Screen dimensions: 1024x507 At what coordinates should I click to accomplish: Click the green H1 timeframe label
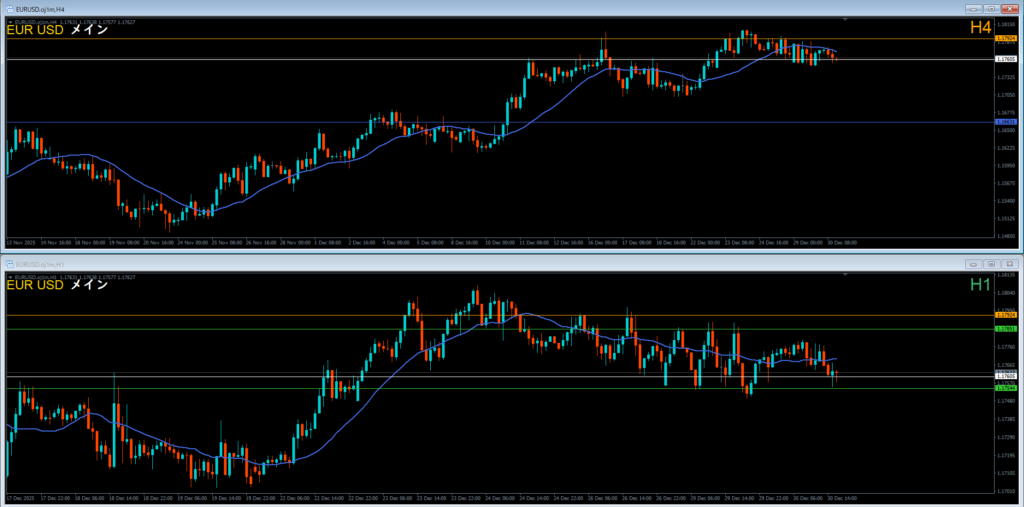(979, 286)
